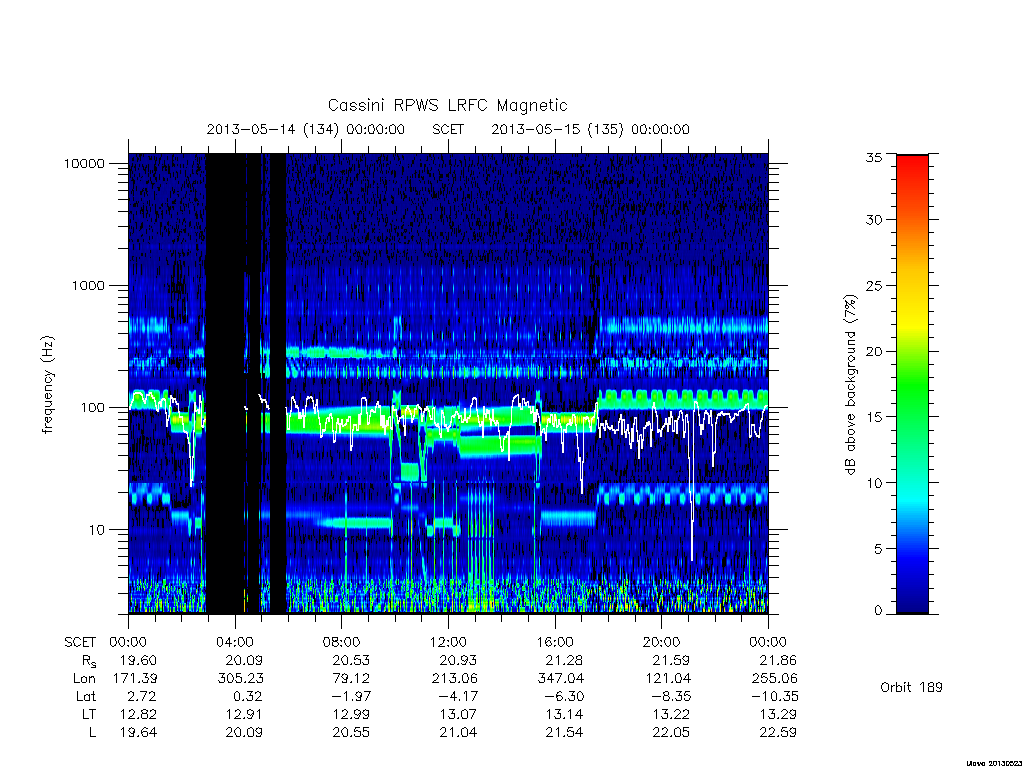This screenshot has width=1024, height=768.
Task: Click the 15 color bar tick label
Action: [x=874, y=417]
